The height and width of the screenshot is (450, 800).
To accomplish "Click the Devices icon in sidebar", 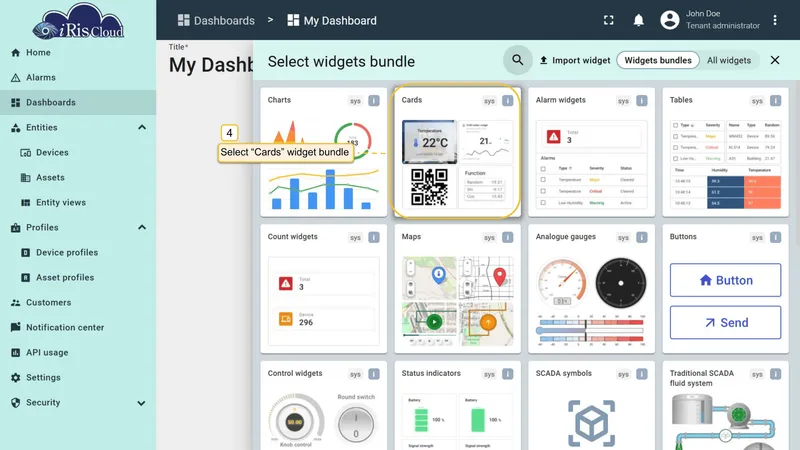I will (x=26, y=153).
